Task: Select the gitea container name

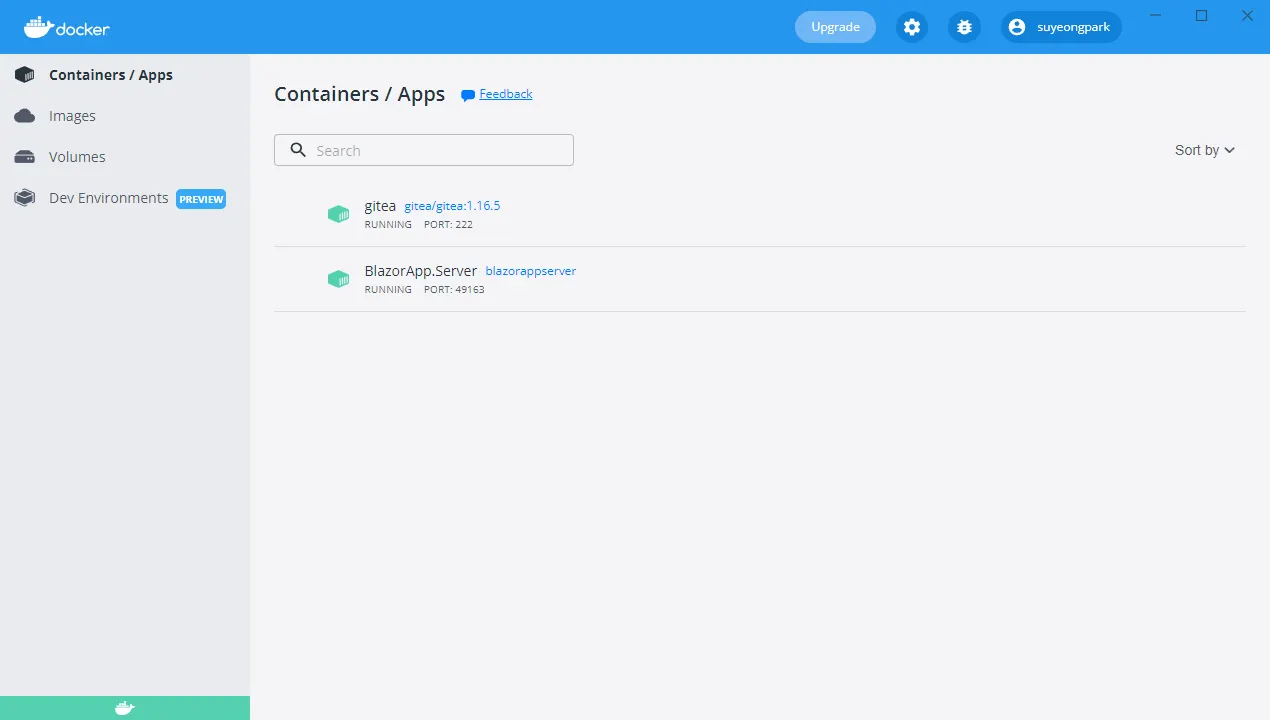Action: coord(380,206)
